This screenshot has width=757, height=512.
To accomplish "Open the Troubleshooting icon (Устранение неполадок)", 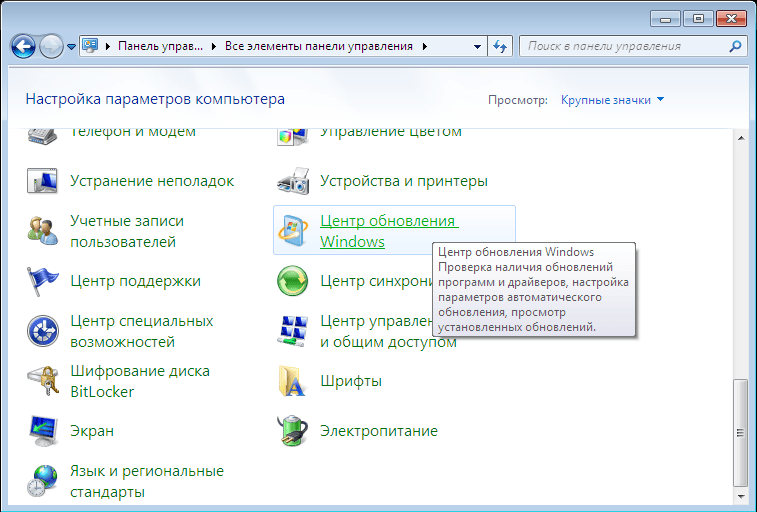I will tap(42, 181).
